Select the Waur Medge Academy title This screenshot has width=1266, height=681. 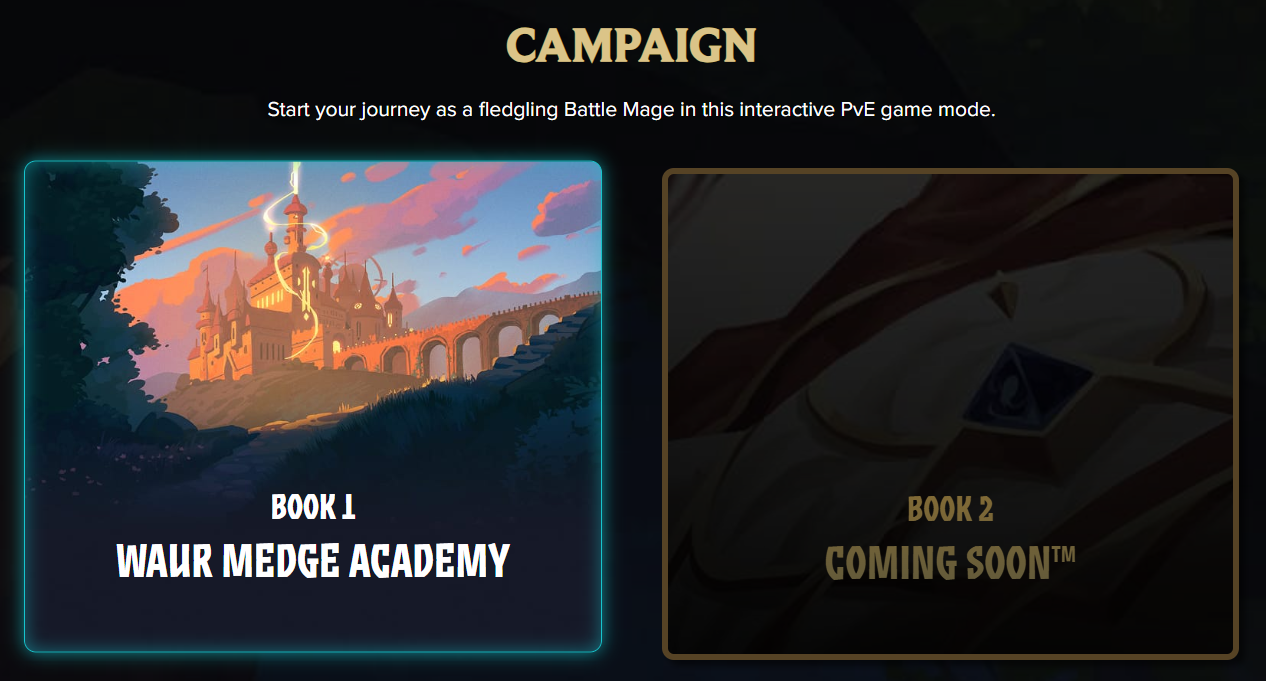[x=313, y=562]
